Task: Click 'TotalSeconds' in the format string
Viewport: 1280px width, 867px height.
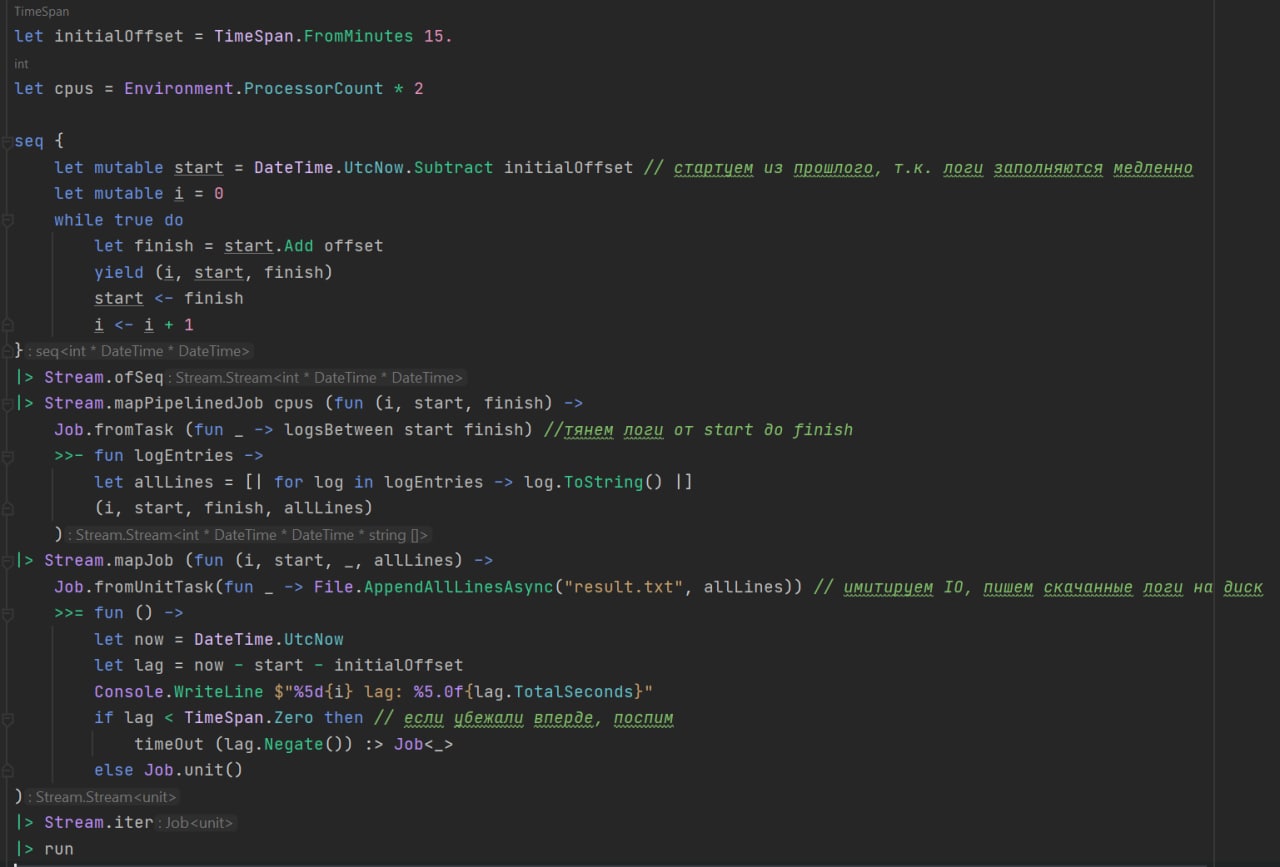Action: point(574,691)
